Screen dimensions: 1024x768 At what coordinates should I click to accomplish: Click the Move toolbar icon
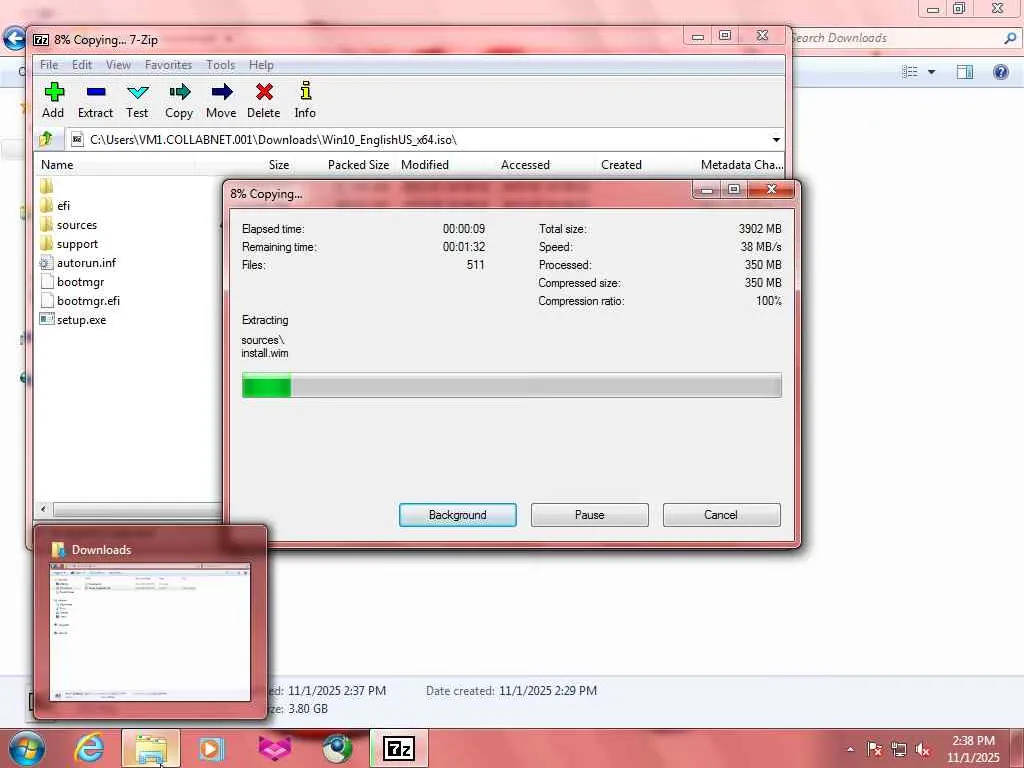tap(221, 100)
